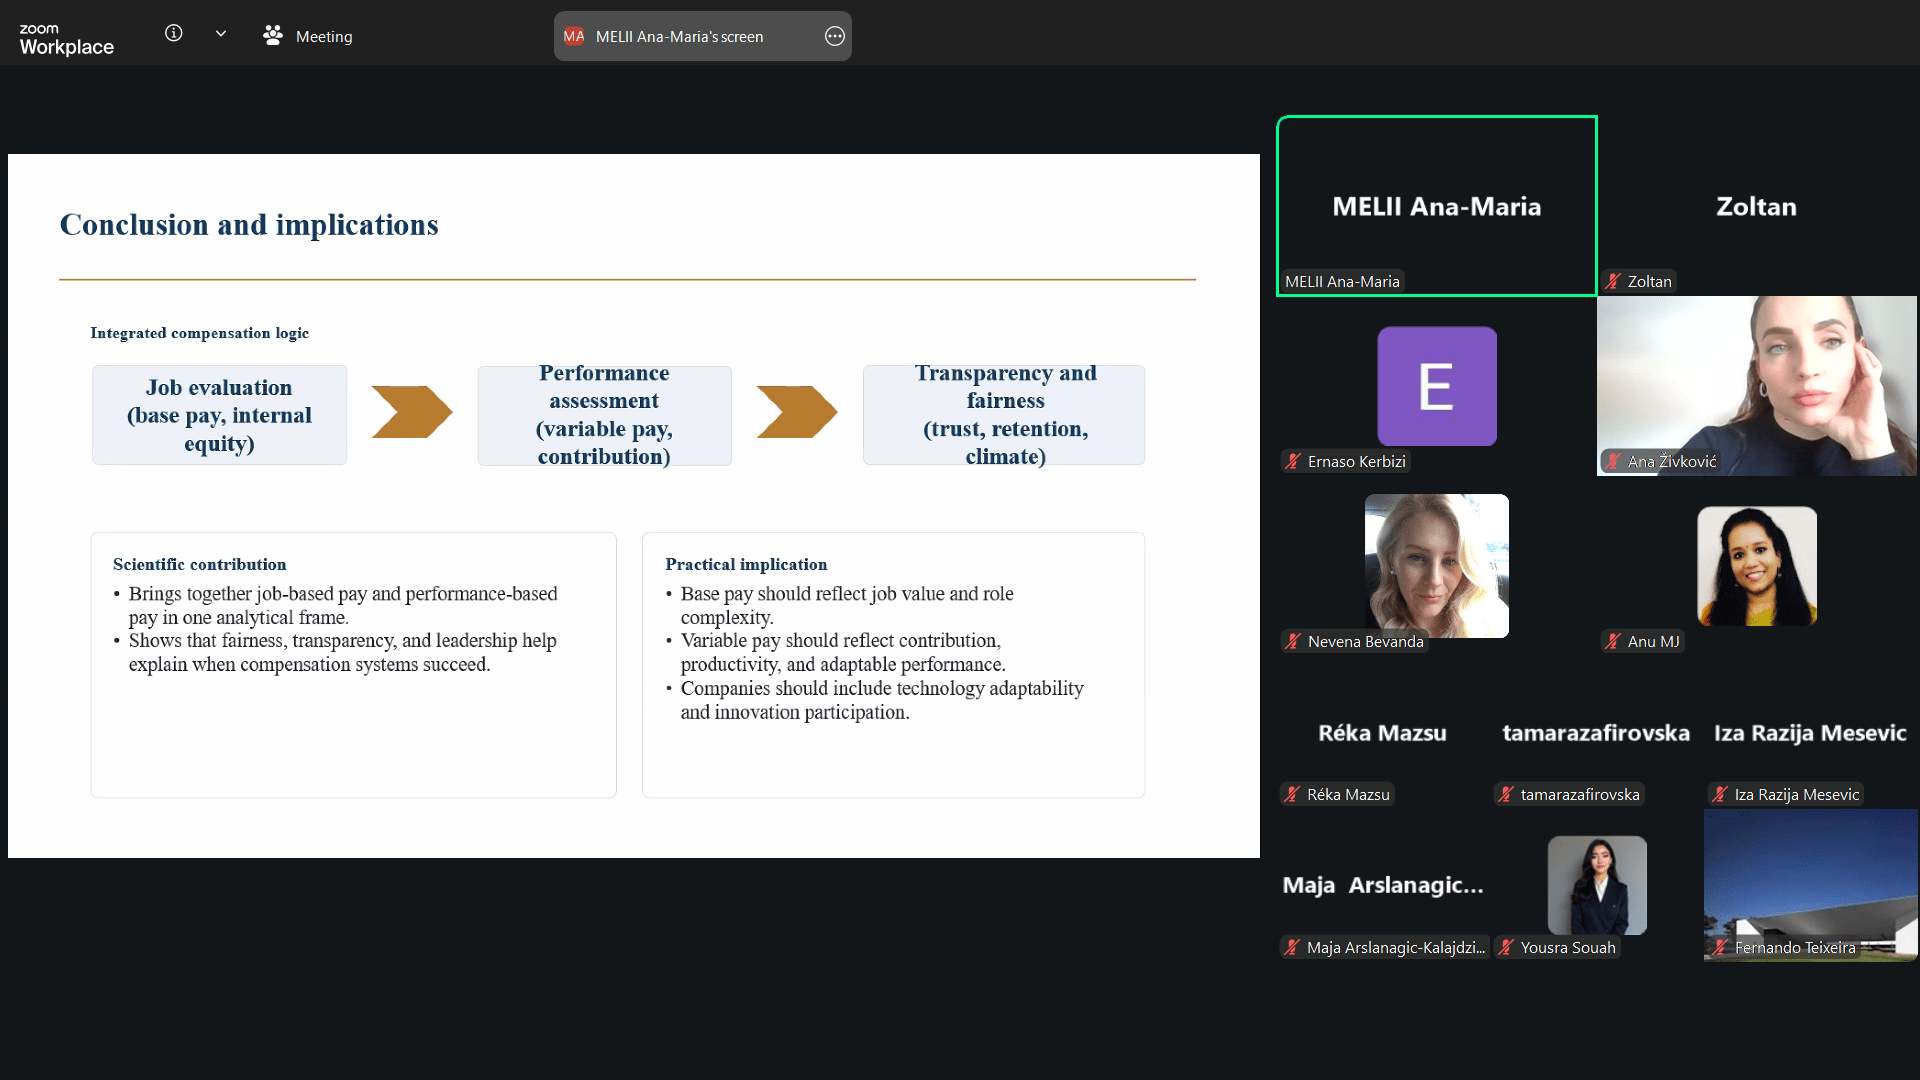Click Réka Mazsu's muted mic icon
The width and height of the screenshot is (1920, 1080).
tap(1293, 795)
